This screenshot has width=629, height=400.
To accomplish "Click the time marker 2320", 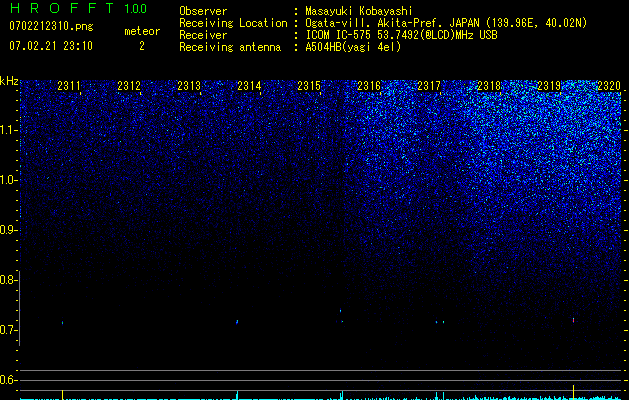I will [609, 86].
